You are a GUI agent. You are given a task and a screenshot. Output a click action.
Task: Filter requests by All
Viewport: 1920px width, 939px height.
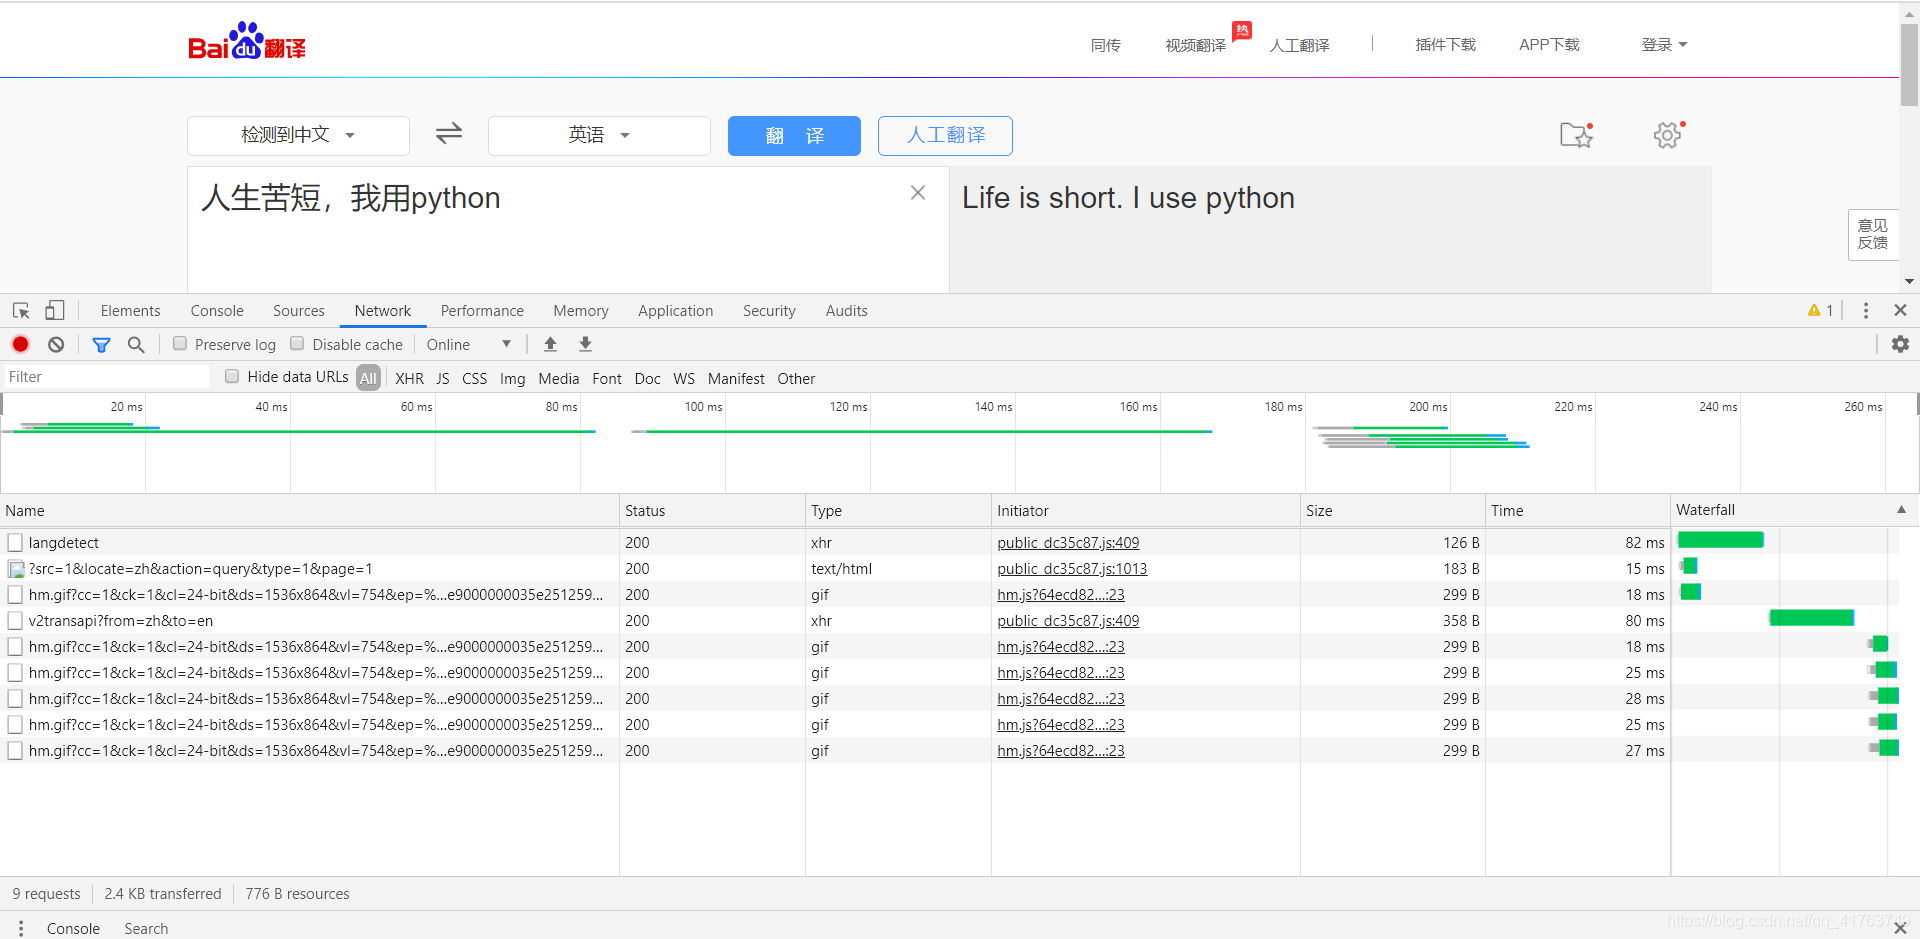368,378
